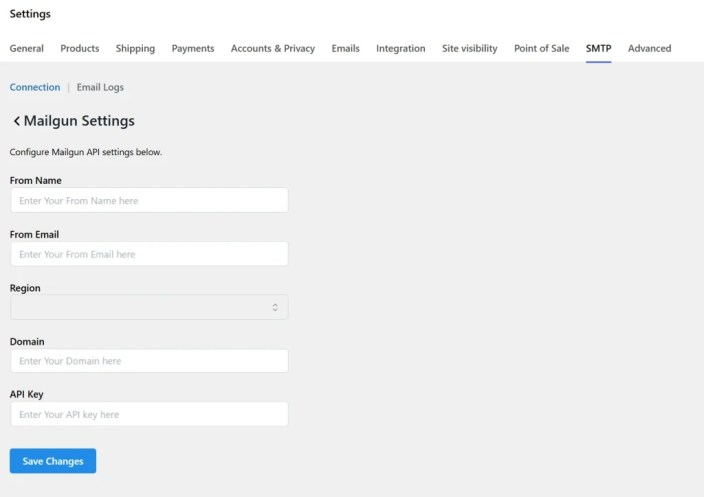The width and height of the screenshot is (704, 497).
Task: Open the Connection sub-section link
Action: coord(35,87)
